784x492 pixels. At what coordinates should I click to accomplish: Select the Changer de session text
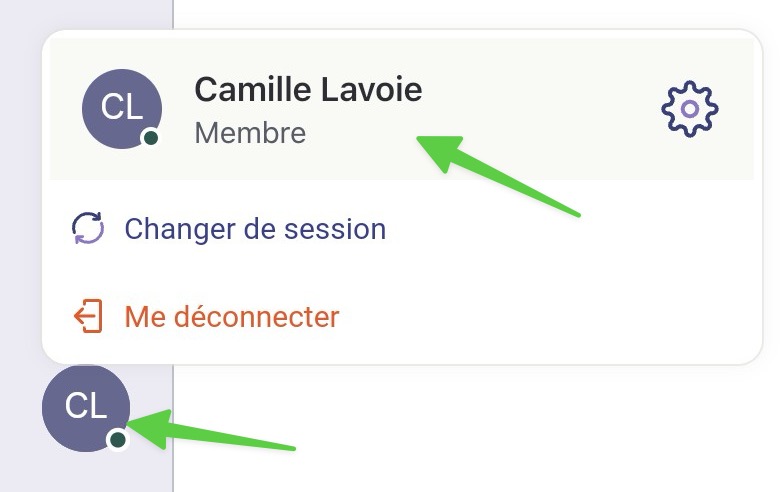[255, 229]
